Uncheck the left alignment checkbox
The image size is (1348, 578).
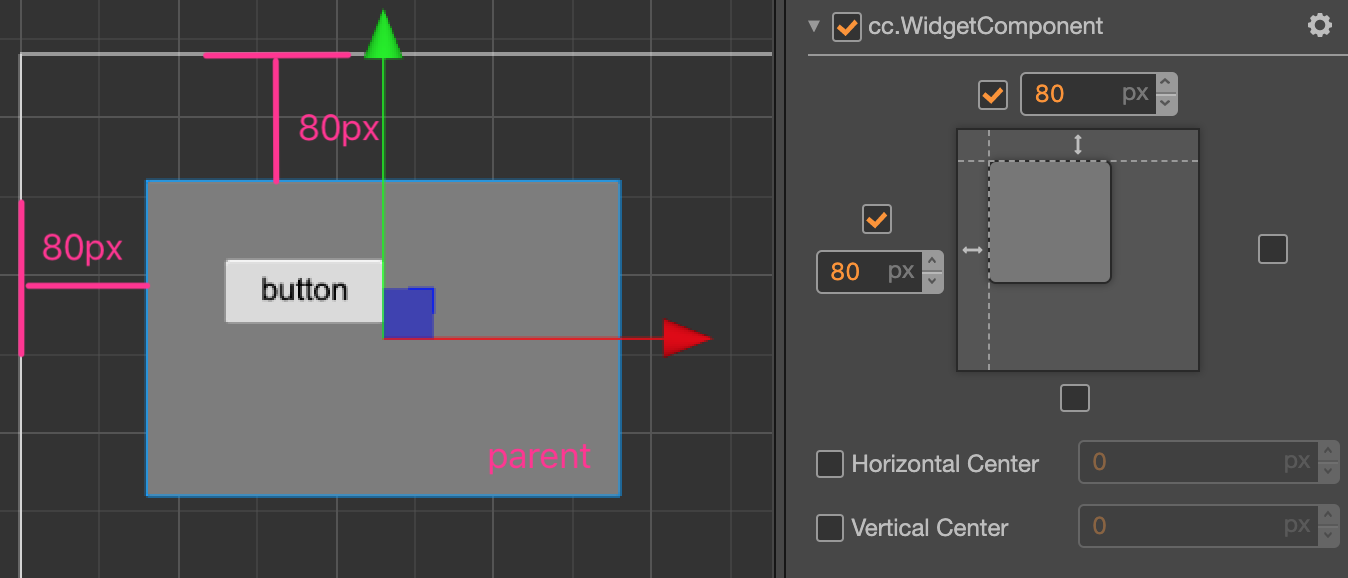coord(877,219)
